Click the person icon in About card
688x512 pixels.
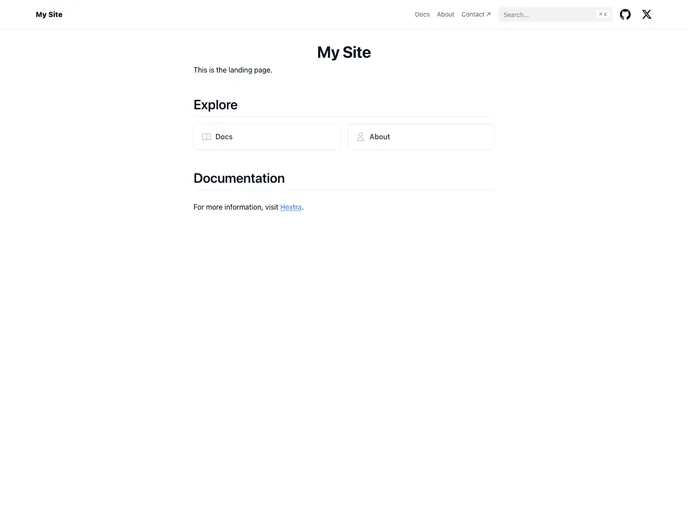(360, 137)
